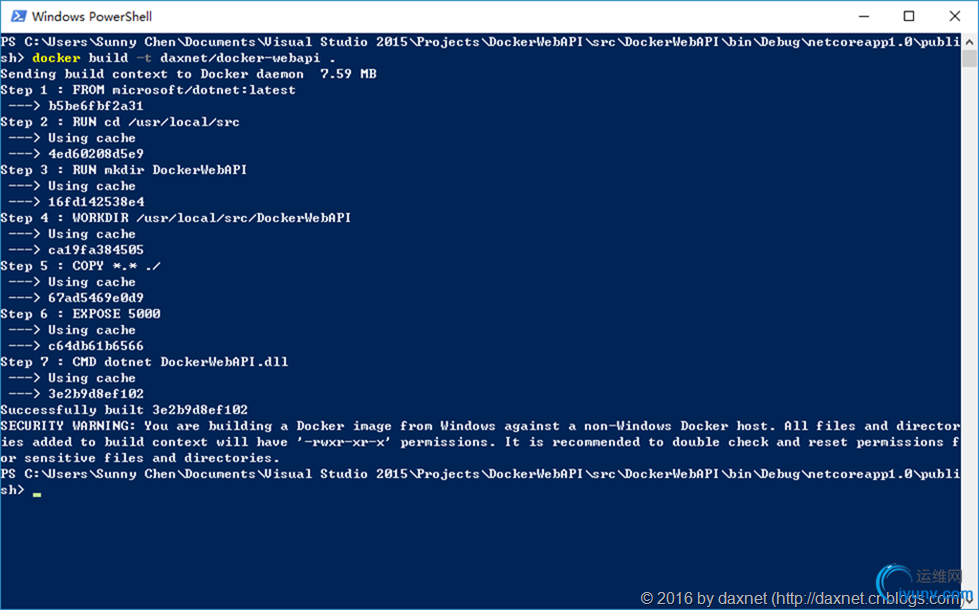Click the Step 1 FROM microsoft/dotnet:latest line
Image resolution: width=979 pixels, height=610 pixels.
click(148, 90)
